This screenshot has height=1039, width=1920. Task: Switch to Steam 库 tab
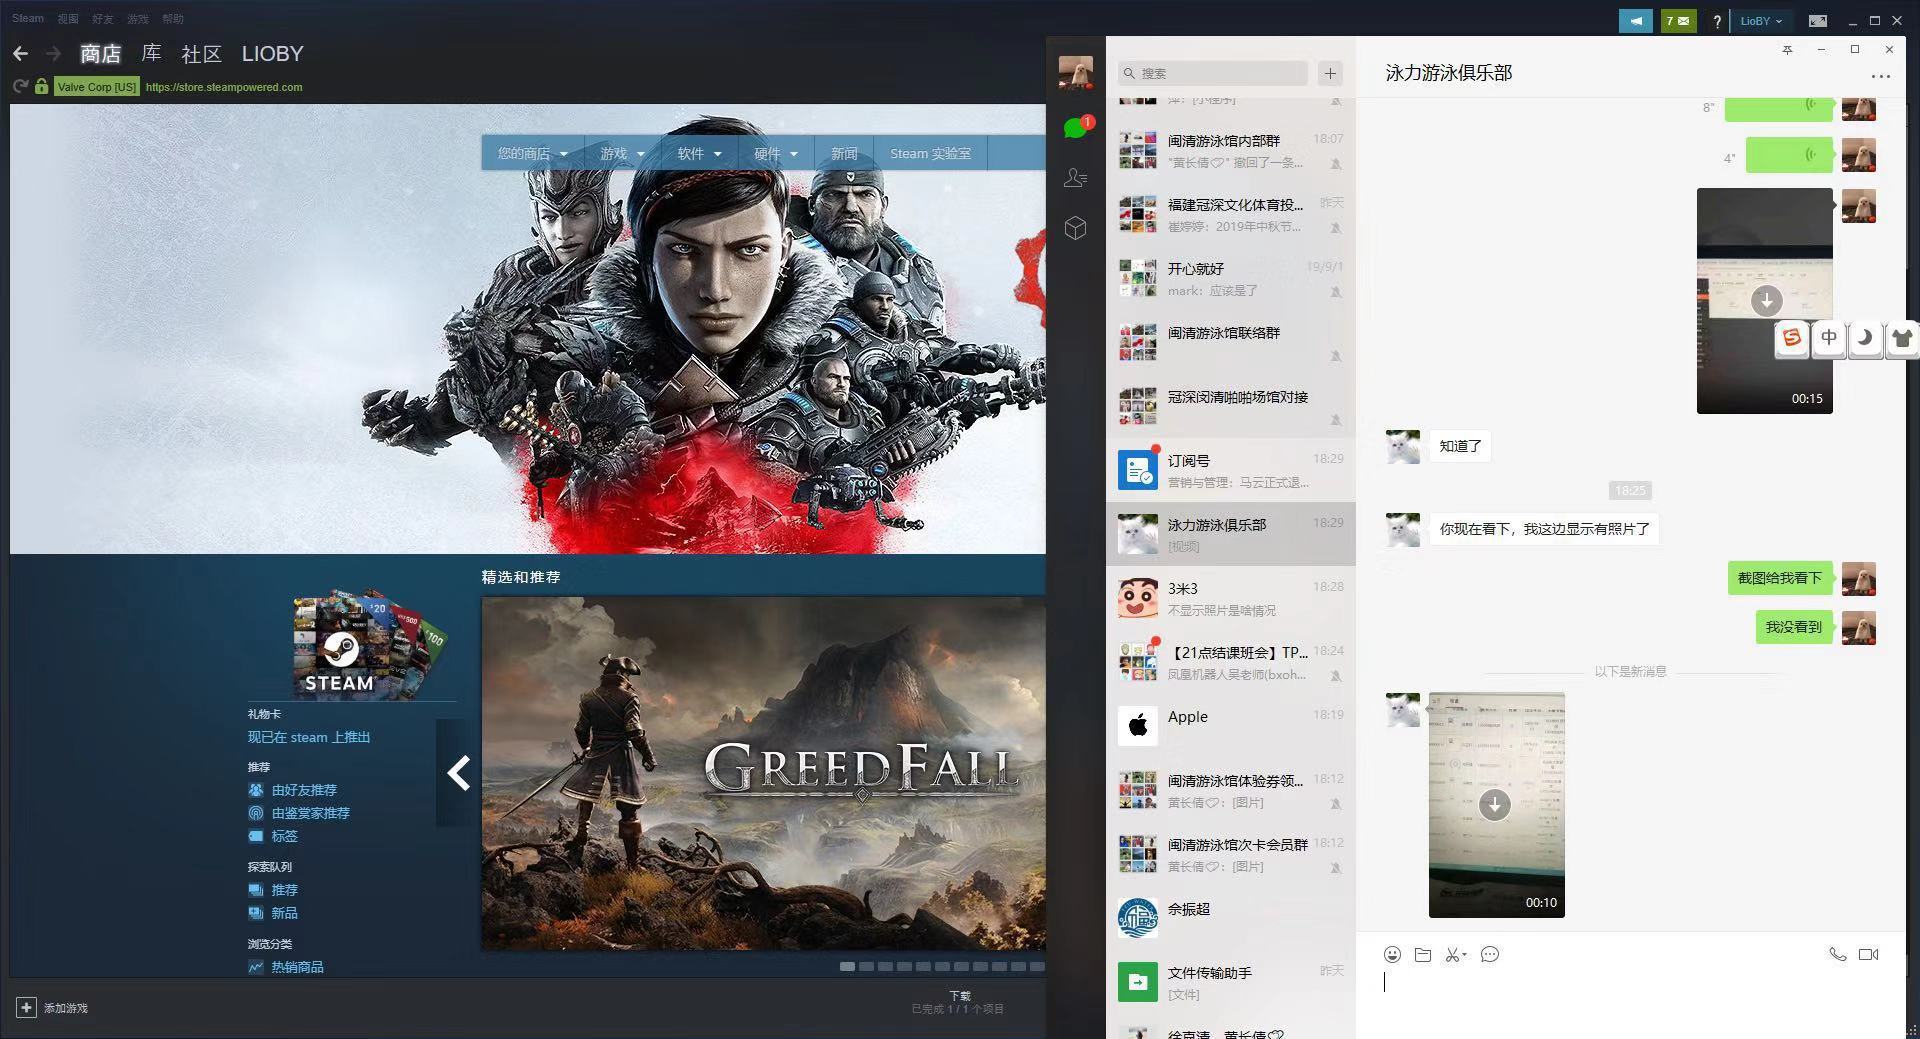click(x=151, y=53)
